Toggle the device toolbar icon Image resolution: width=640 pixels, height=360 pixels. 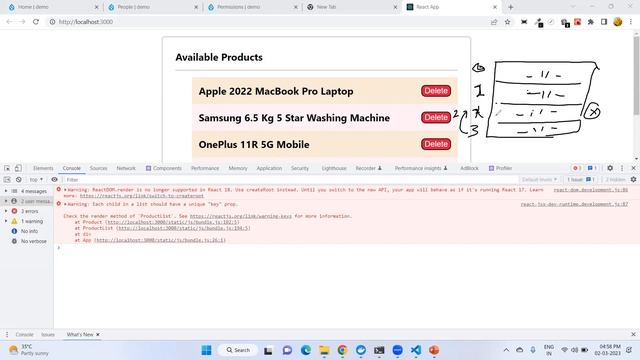pos(18,168)
